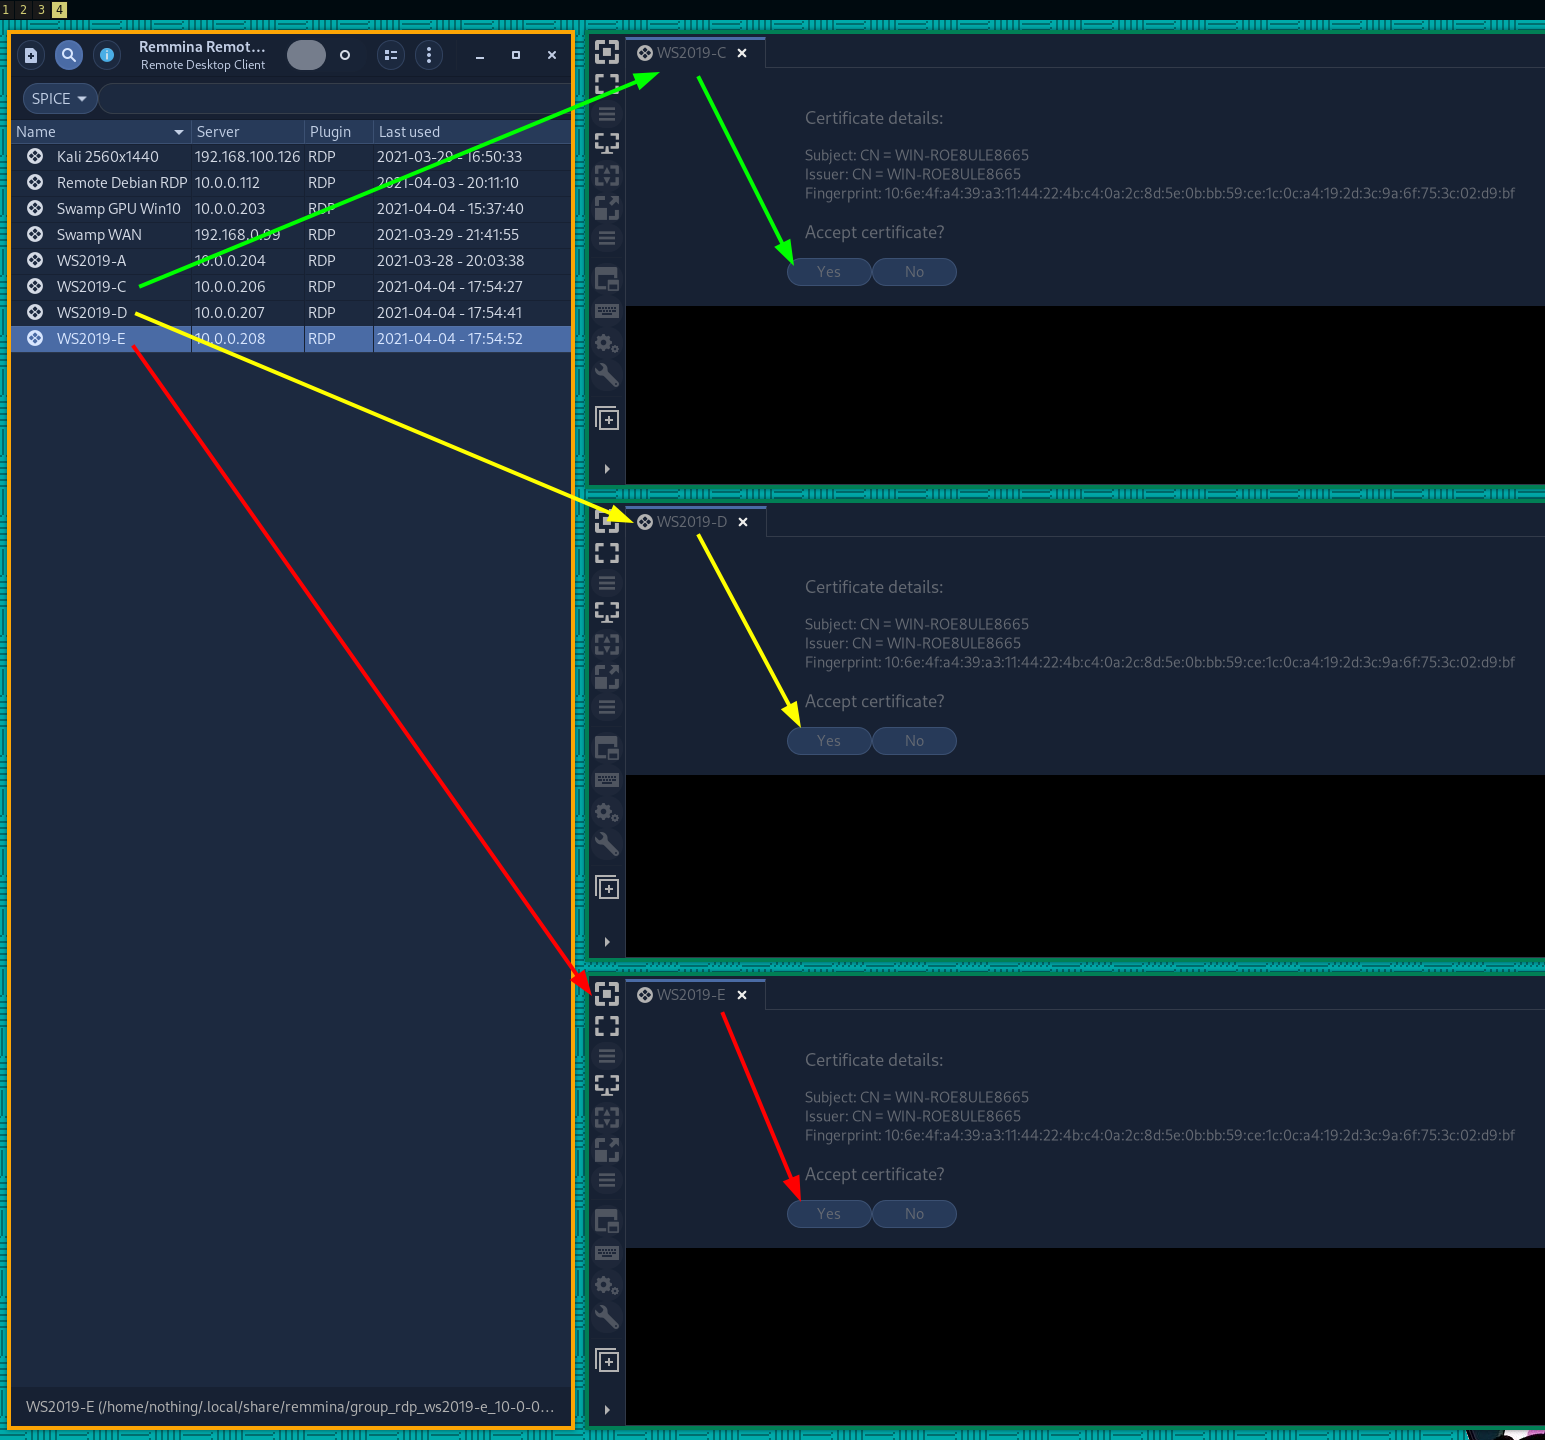This screenshot has height=1440, width=1545.
Task: Accept certificate with Yes in WS2019-E window
Action: [829, 1214]
